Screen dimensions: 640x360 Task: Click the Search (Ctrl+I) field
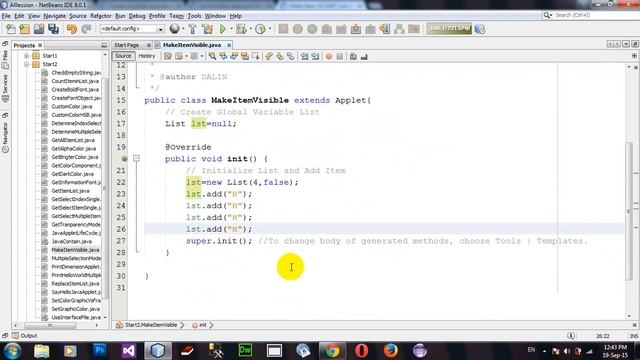pos(590,15)
